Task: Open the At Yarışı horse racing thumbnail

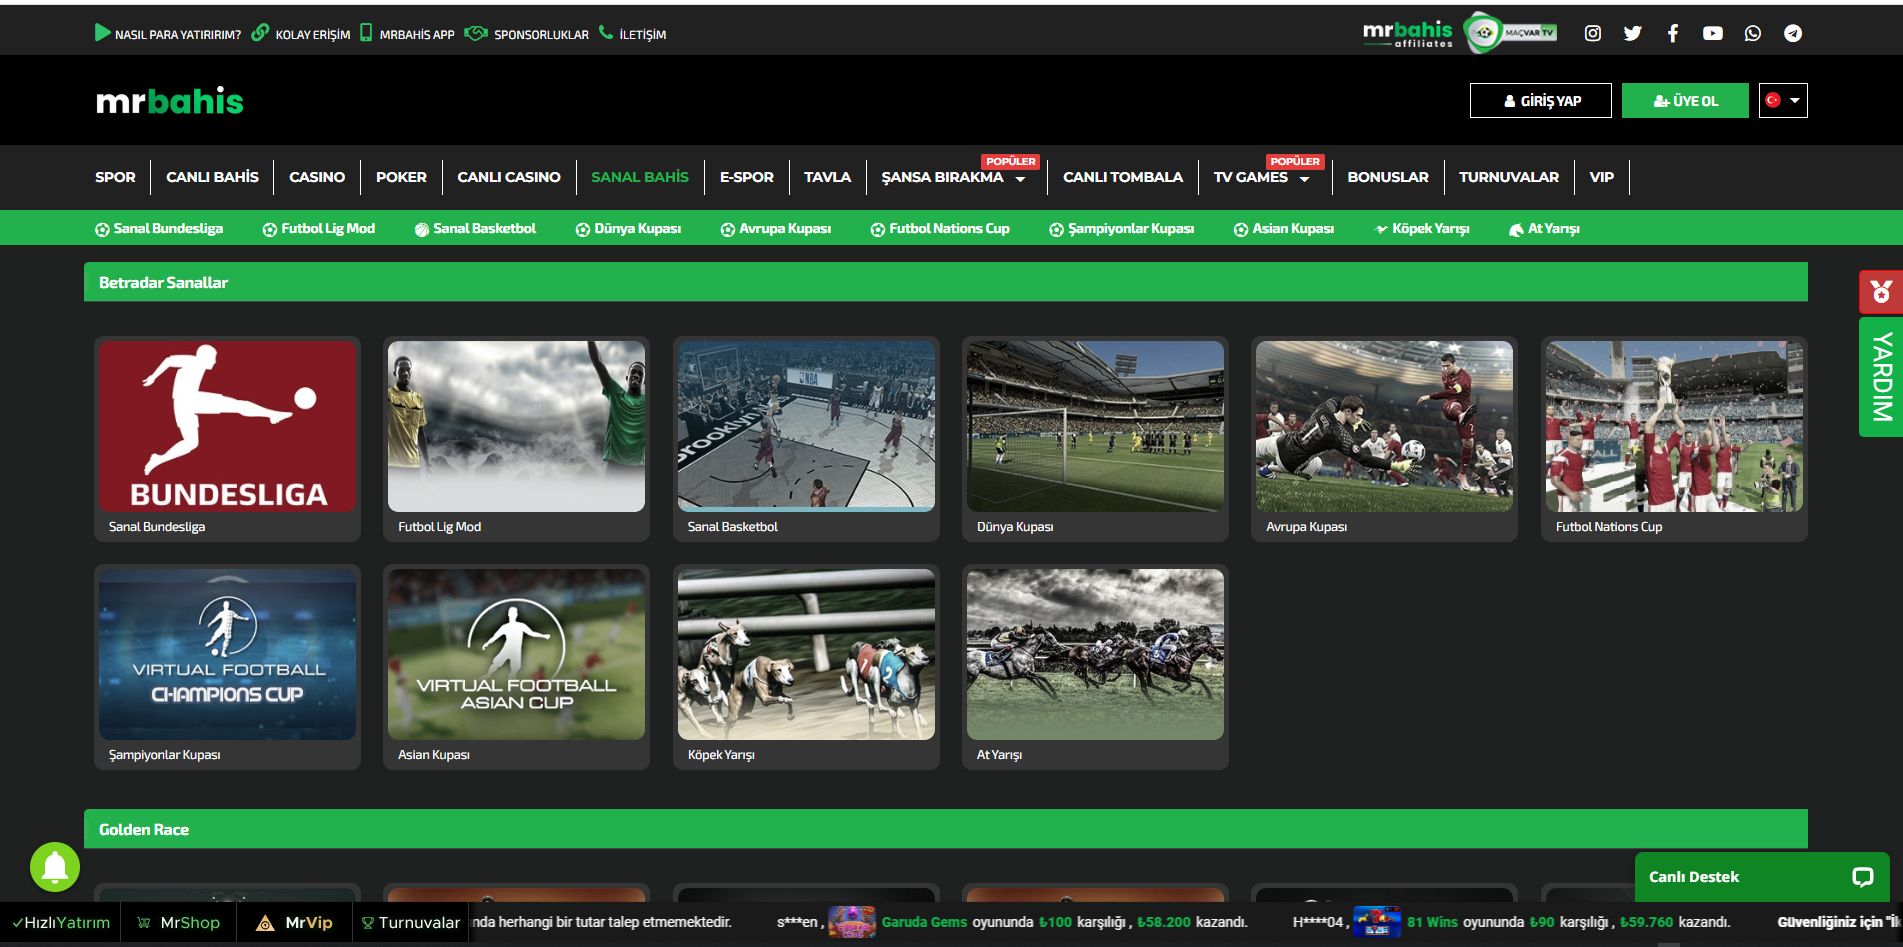Action: tap(1095, 655)
